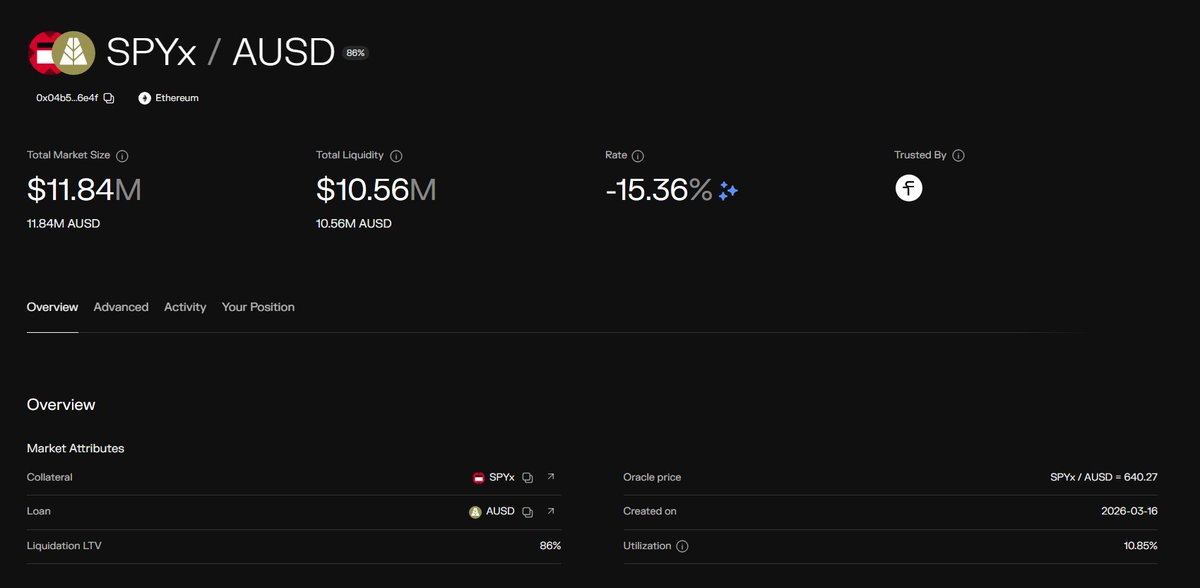The height and width of the screenshot is (588, 1200).
Task: Click the Trusted By info icon
Action: point(958,156)
